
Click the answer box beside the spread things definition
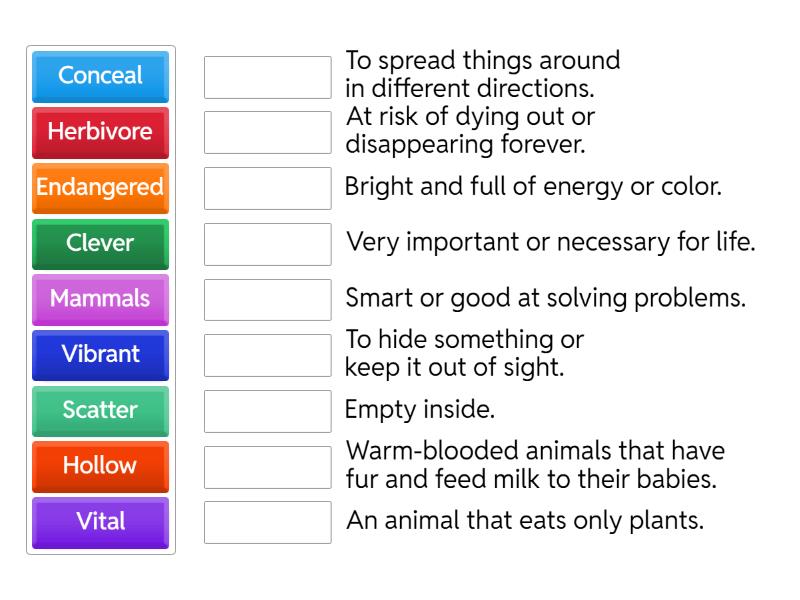(x=267, y=74)
